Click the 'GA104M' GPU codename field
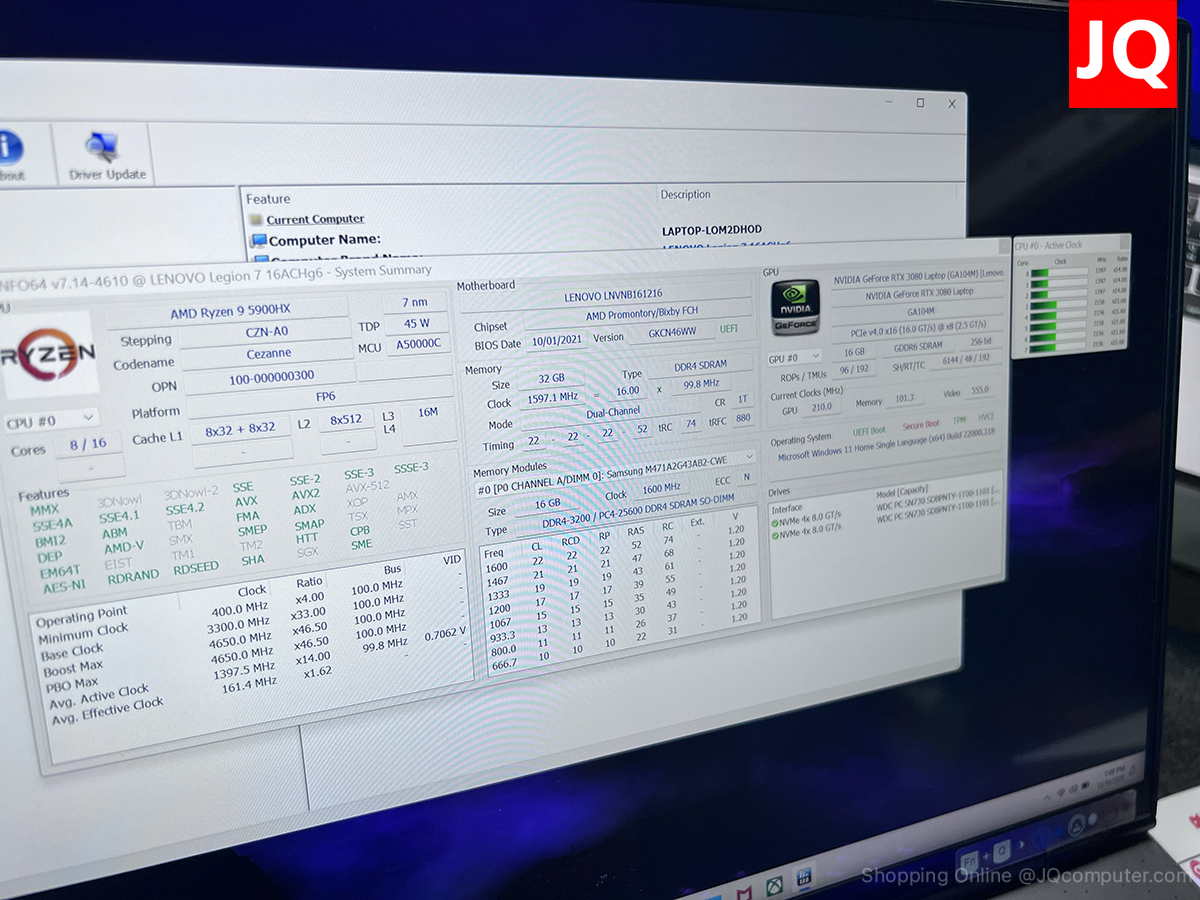 [918, 311]
